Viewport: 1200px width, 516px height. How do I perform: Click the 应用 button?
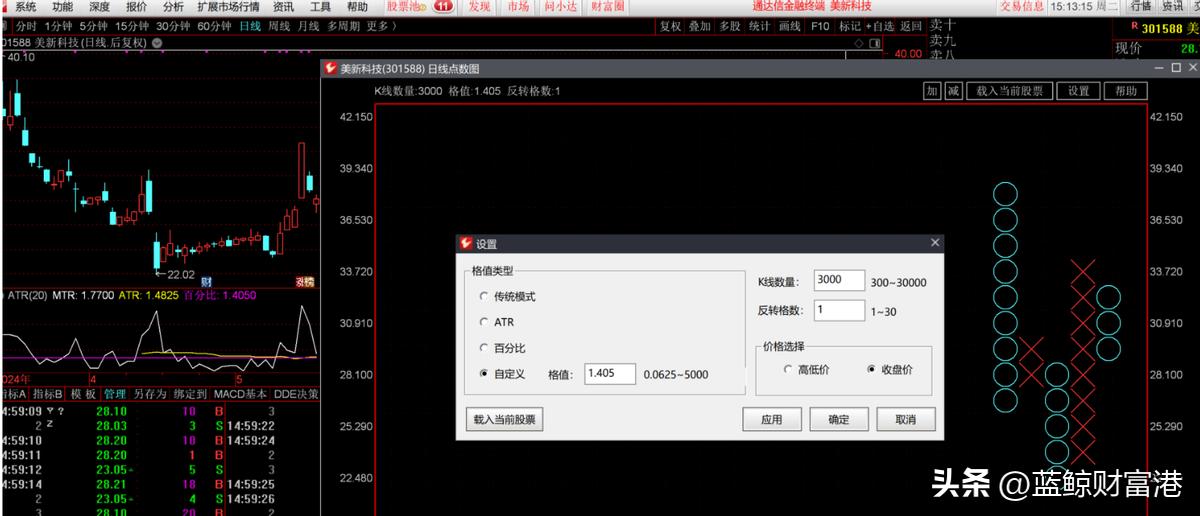(772, 419)
